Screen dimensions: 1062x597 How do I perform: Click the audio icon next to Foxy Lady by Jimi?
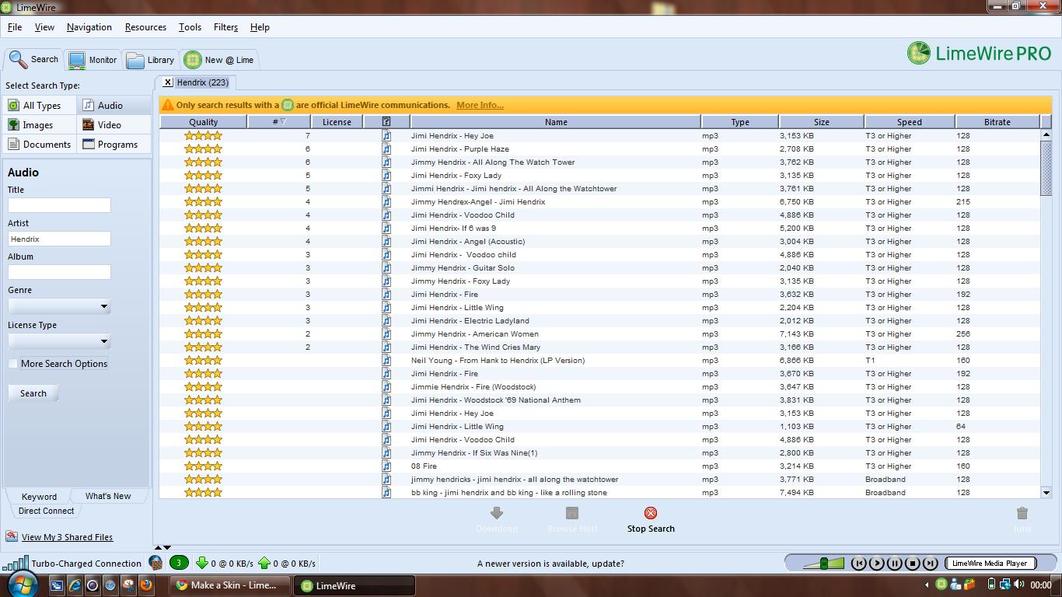pyautogui.click(x=386, y=176)
